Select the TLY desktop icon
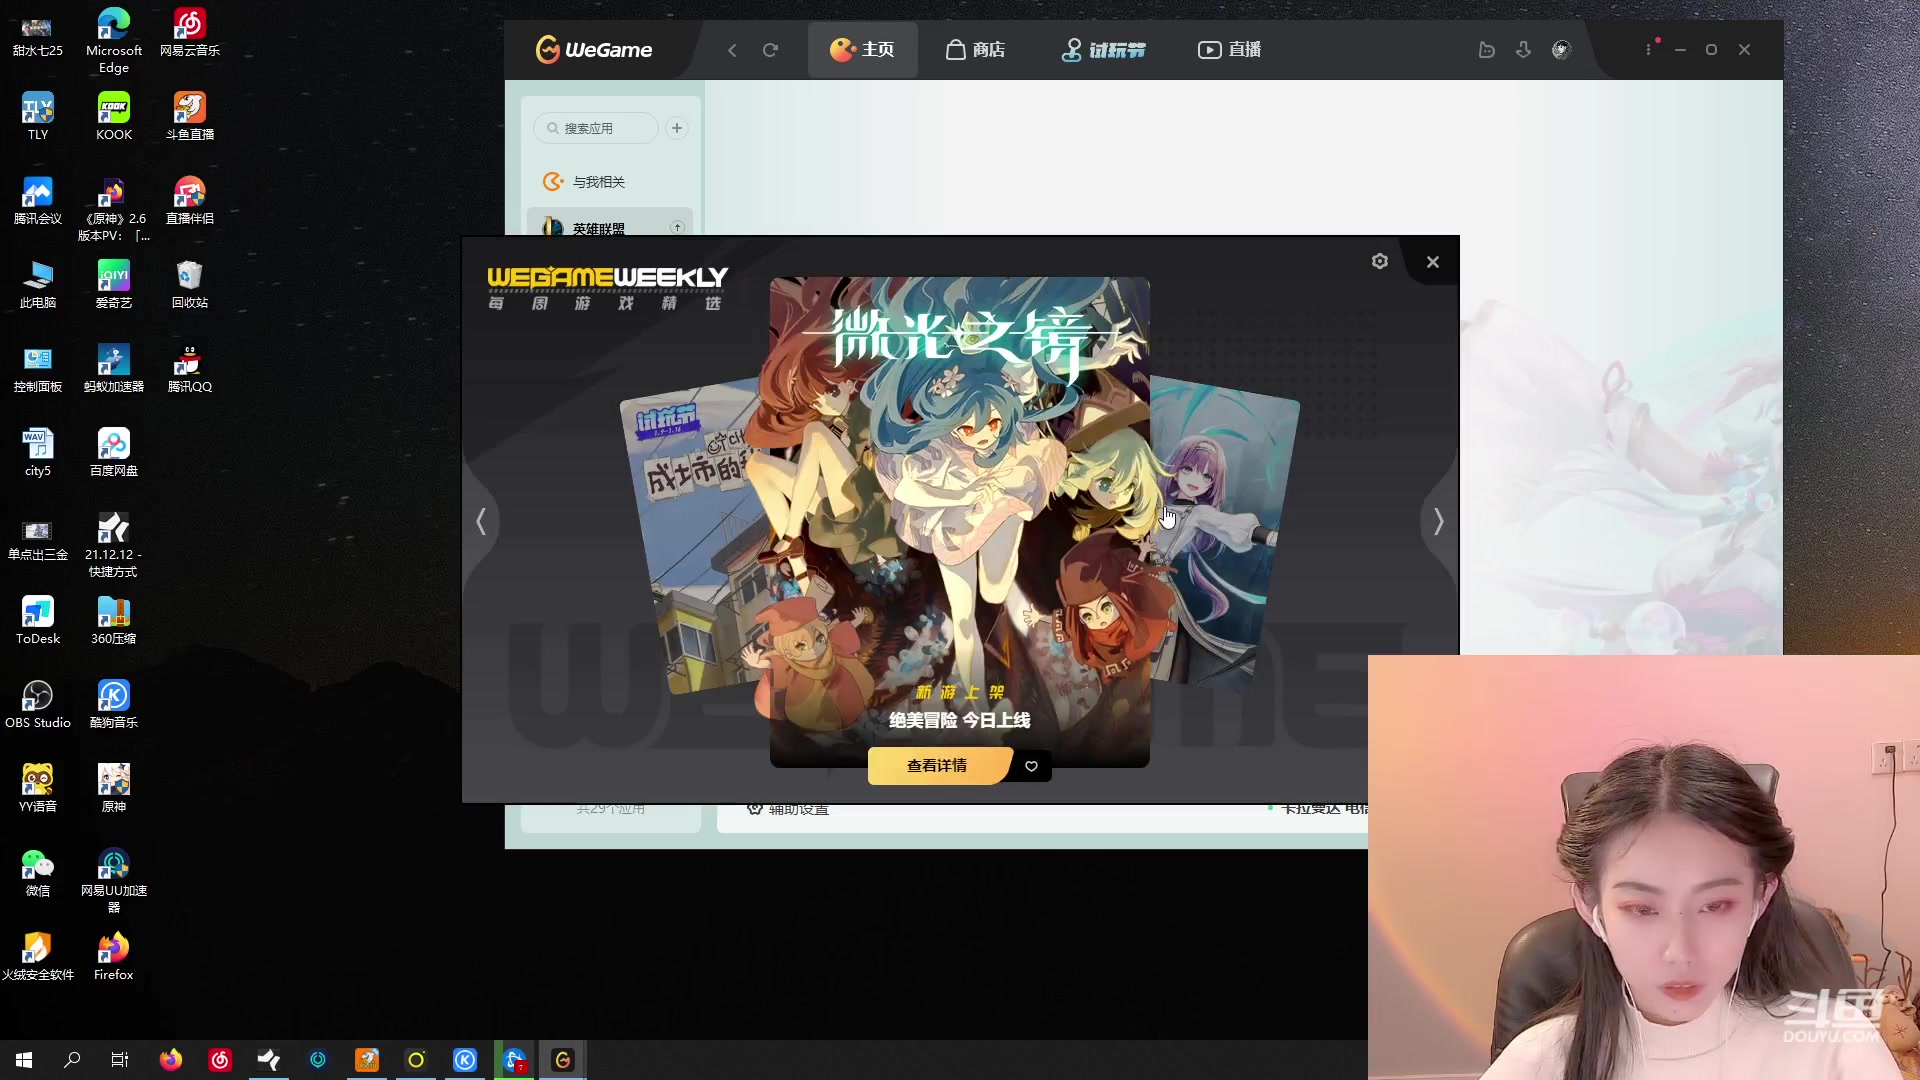1920x1080 pixels. 38,116
